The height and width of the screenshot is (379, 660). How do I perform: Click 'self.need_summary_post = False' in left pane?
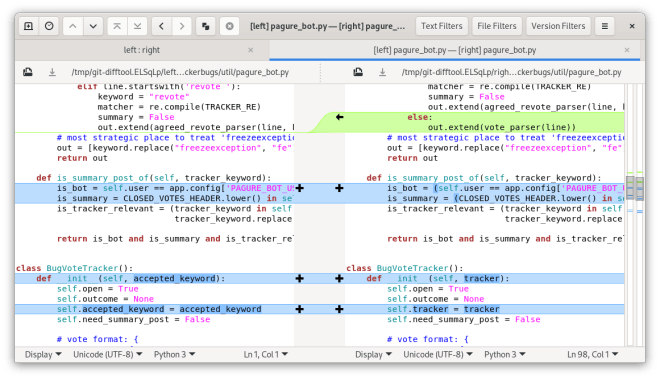click(133, 319)
